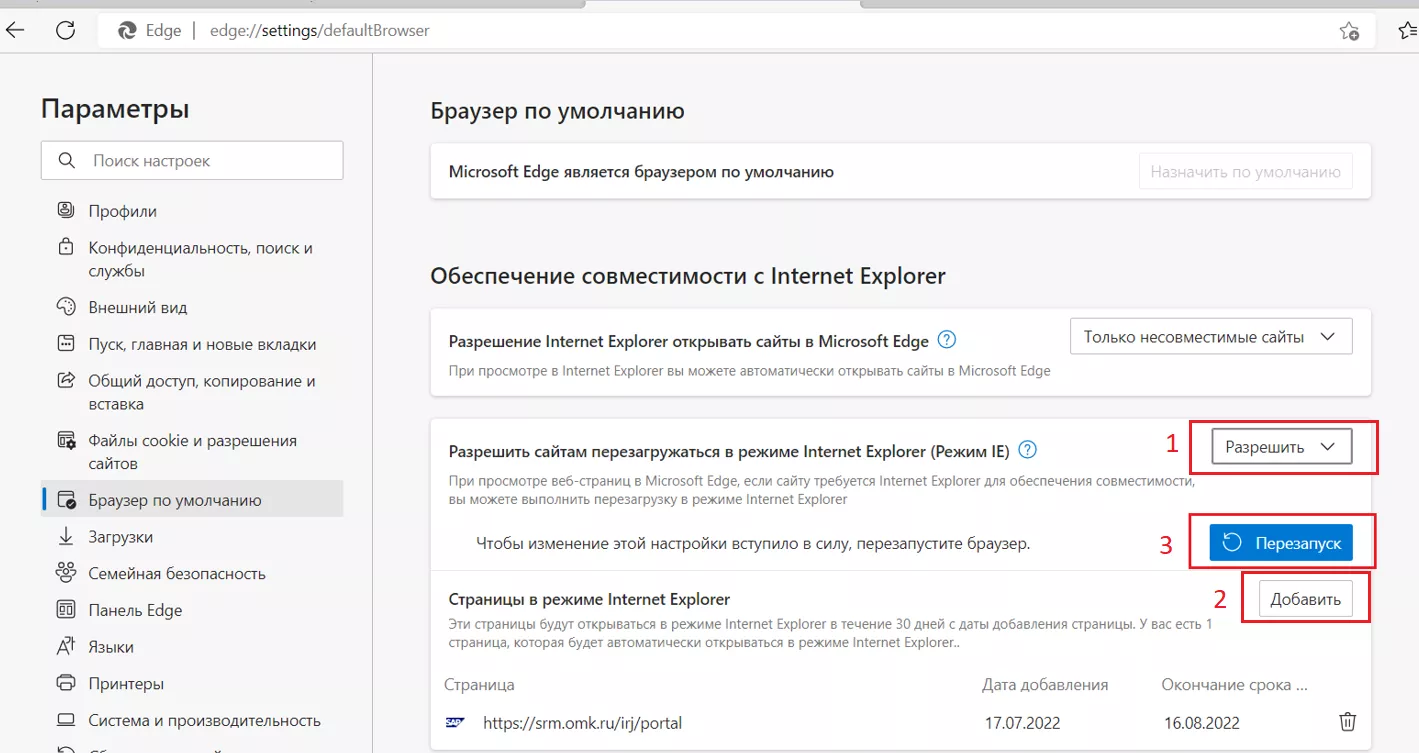The image size is (1419, 753).
Task: Click the family icon beside 'Семейная безопасность'
Action: [x=66, y=573]
